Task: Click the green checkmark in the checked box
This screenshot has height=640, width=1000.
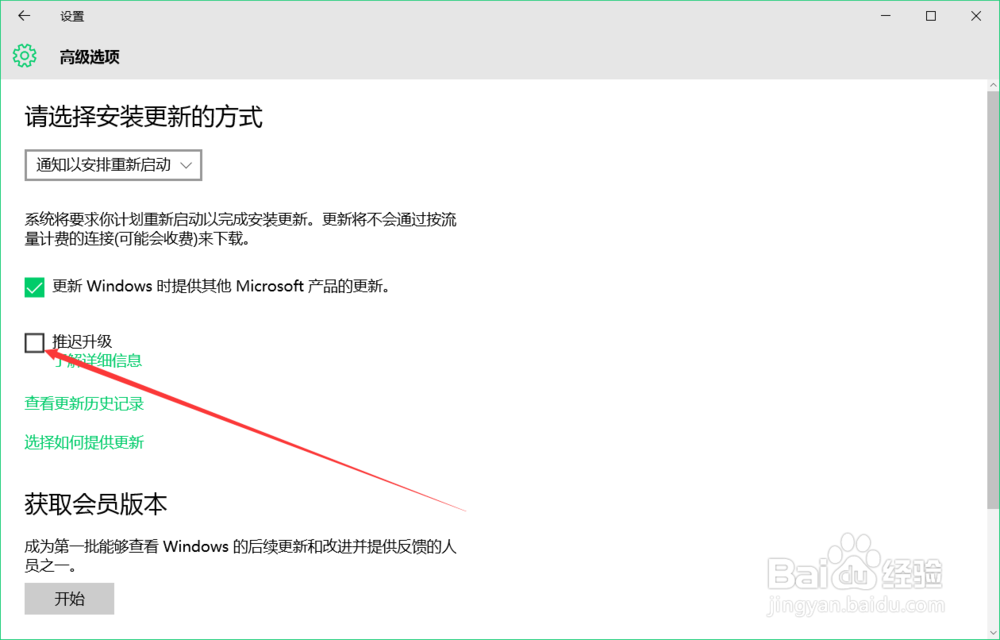Action: (32, 287)
